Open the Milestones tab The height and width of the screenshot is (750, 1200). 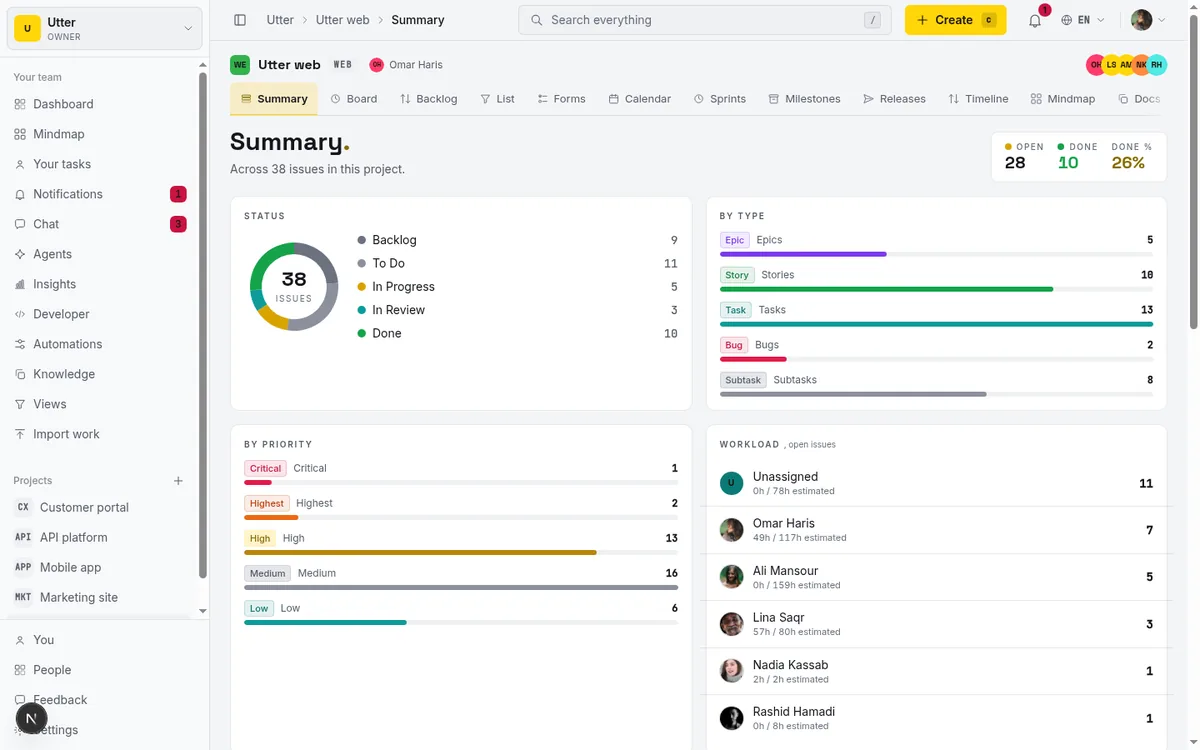tap(804, 99)
